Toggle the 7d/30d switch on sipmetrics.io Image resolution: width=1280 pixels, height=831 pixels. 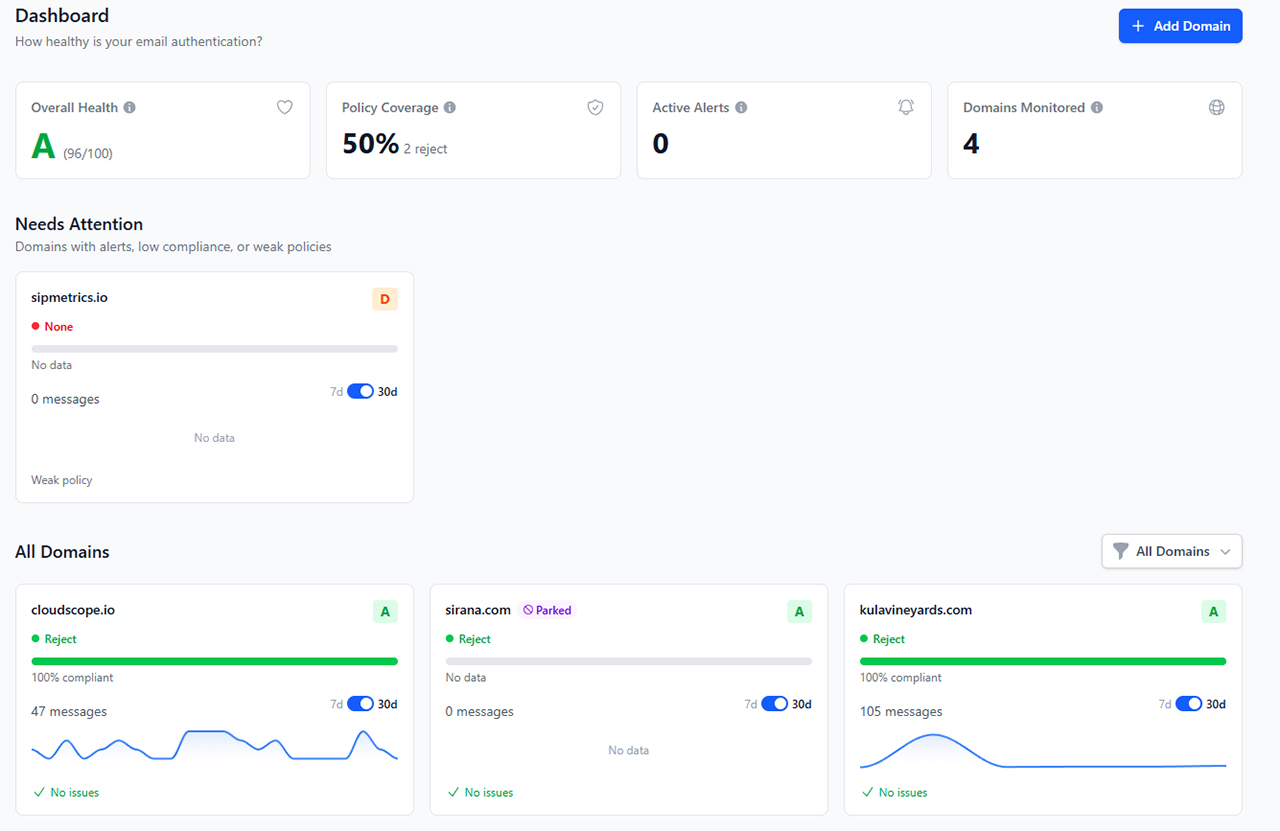click(x=360, y=391)
